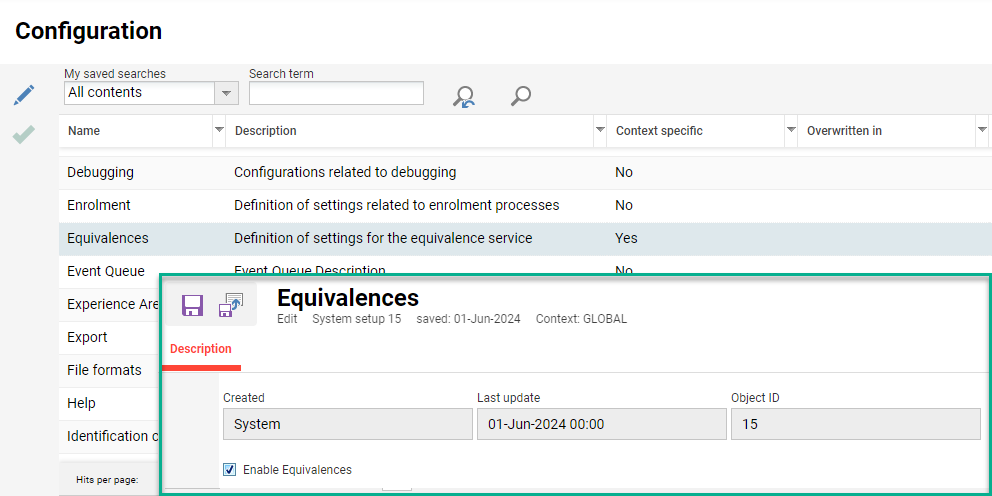The height and width of the screenshot is (496, 992).
Task: Click the pencil edit icon
Action: 24,95
